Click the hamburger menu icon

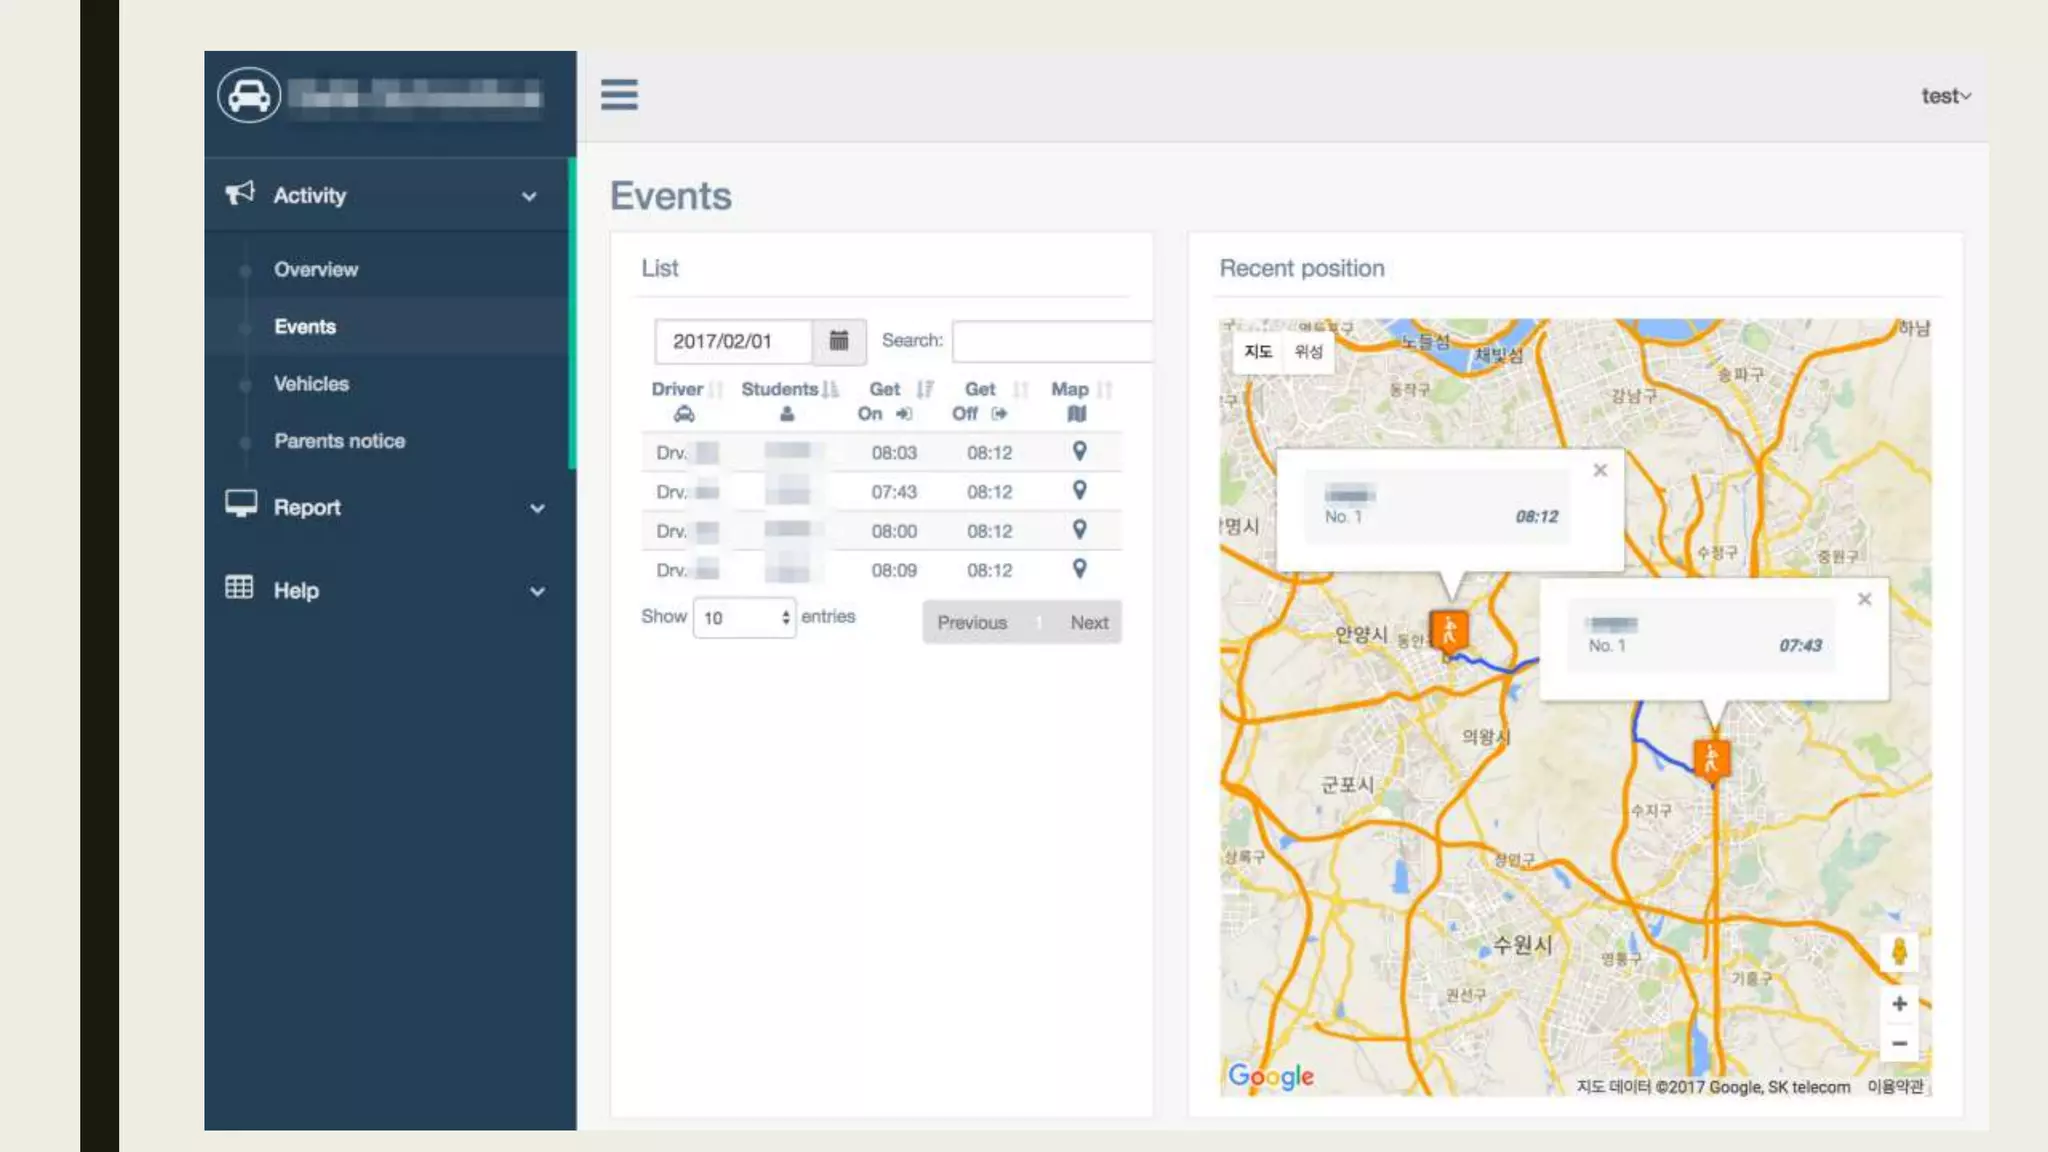(619, 95)
